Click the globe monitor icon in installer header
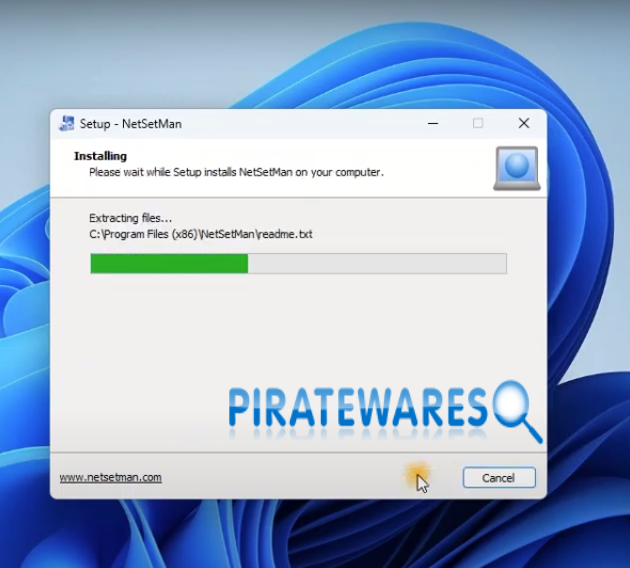 point(516,168)
